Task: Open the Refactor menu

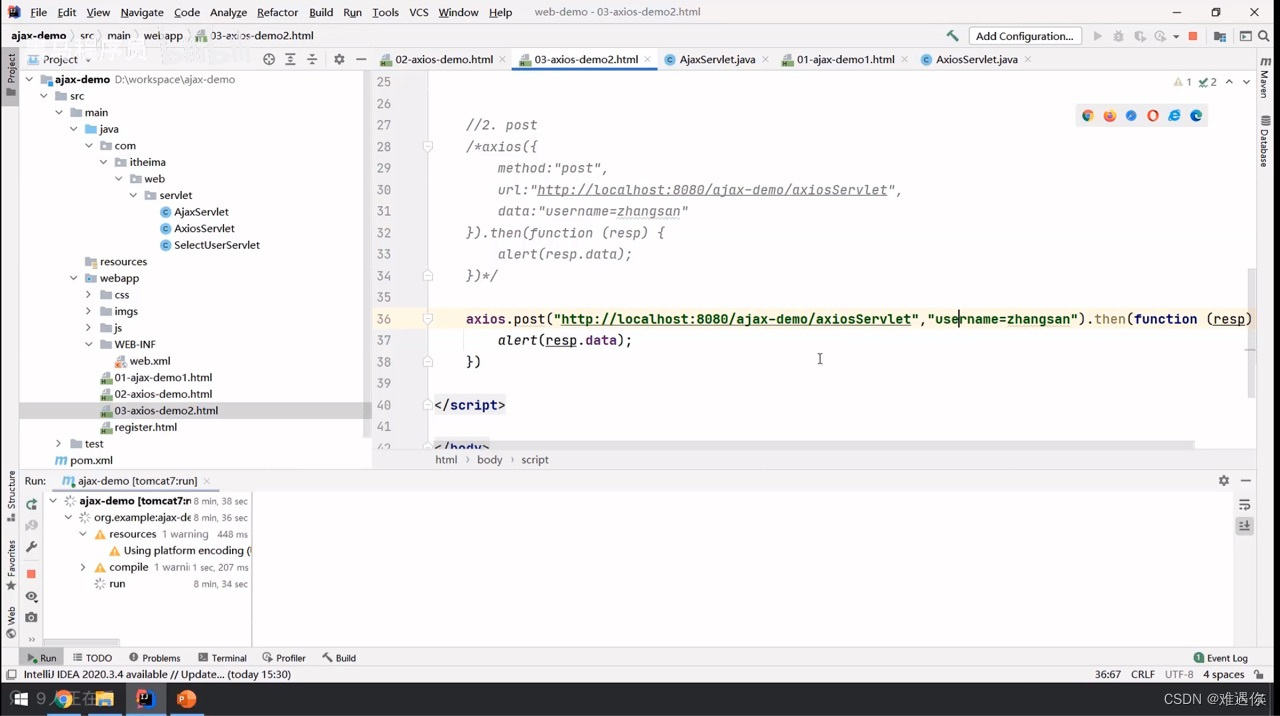Action: point(277,12)
